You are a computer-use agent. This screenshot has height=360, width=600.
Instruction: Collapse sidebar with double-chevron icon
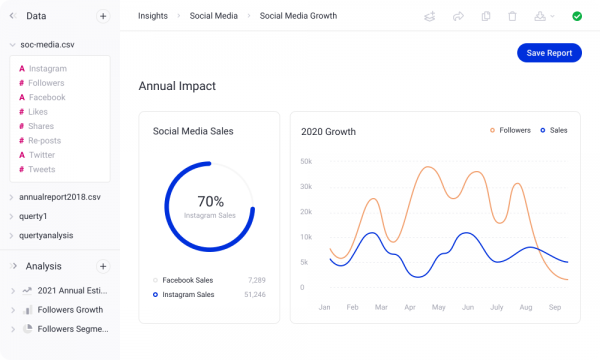[x=13, y=16]
